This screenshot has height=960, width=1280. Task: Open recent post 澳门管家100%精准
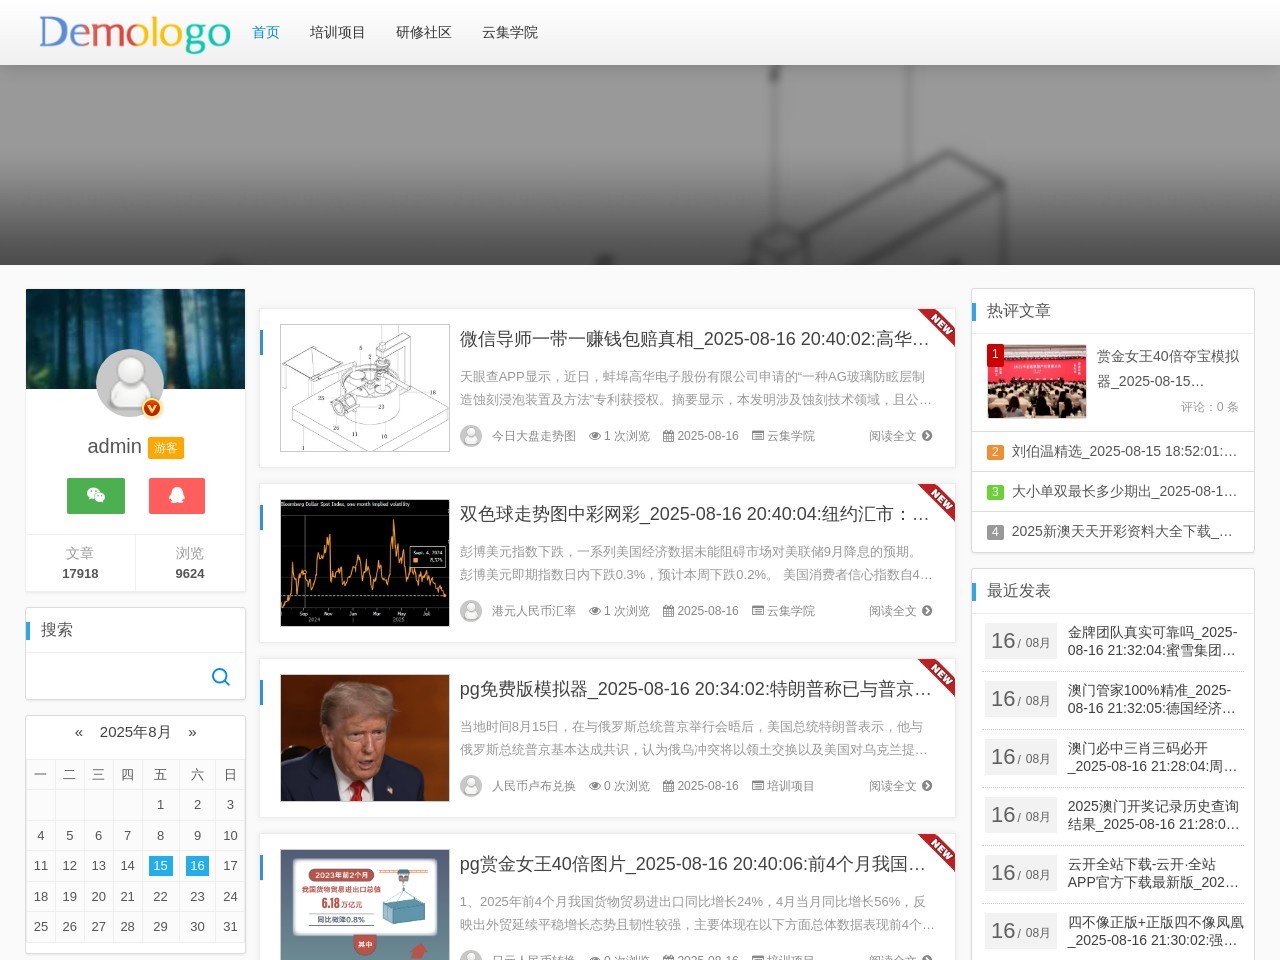[1153, 699]
